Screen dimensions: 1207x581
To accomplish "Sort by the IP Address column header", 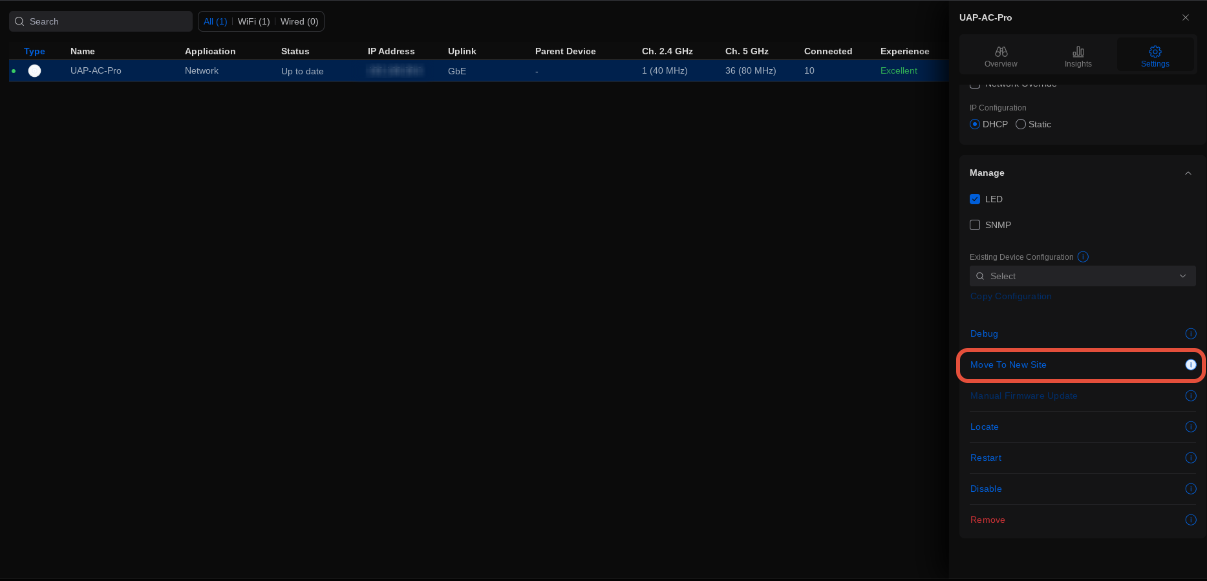I will [391, 51].
